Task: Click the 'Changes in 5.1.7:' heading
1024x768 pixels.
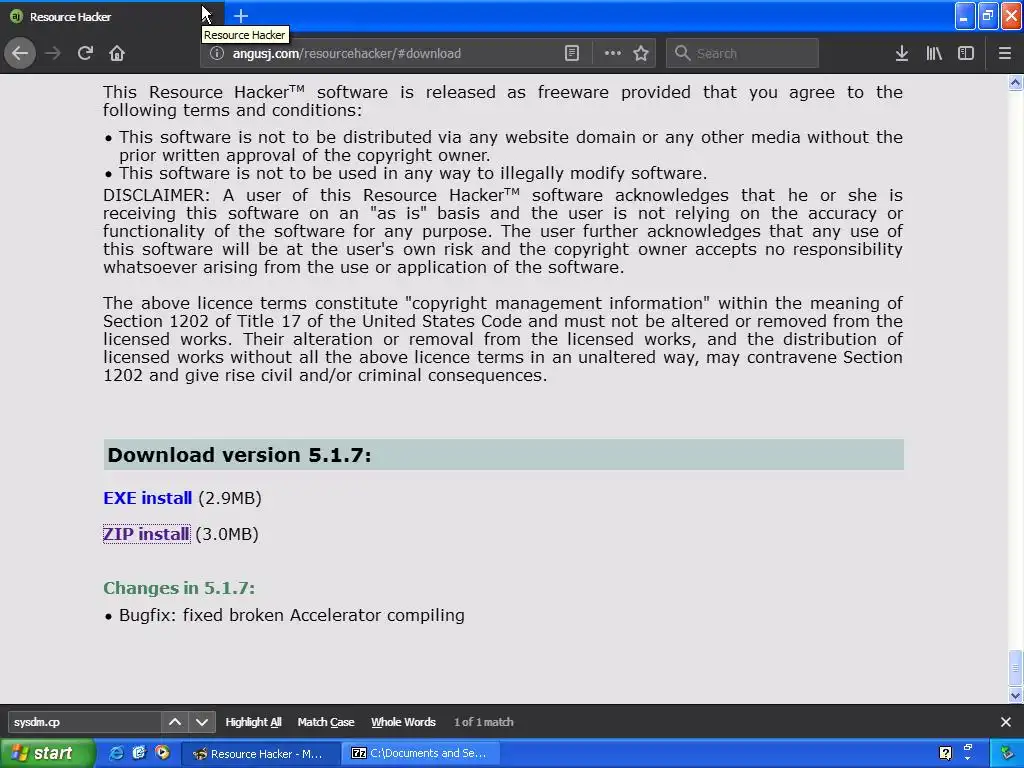Action: [179, 588]
